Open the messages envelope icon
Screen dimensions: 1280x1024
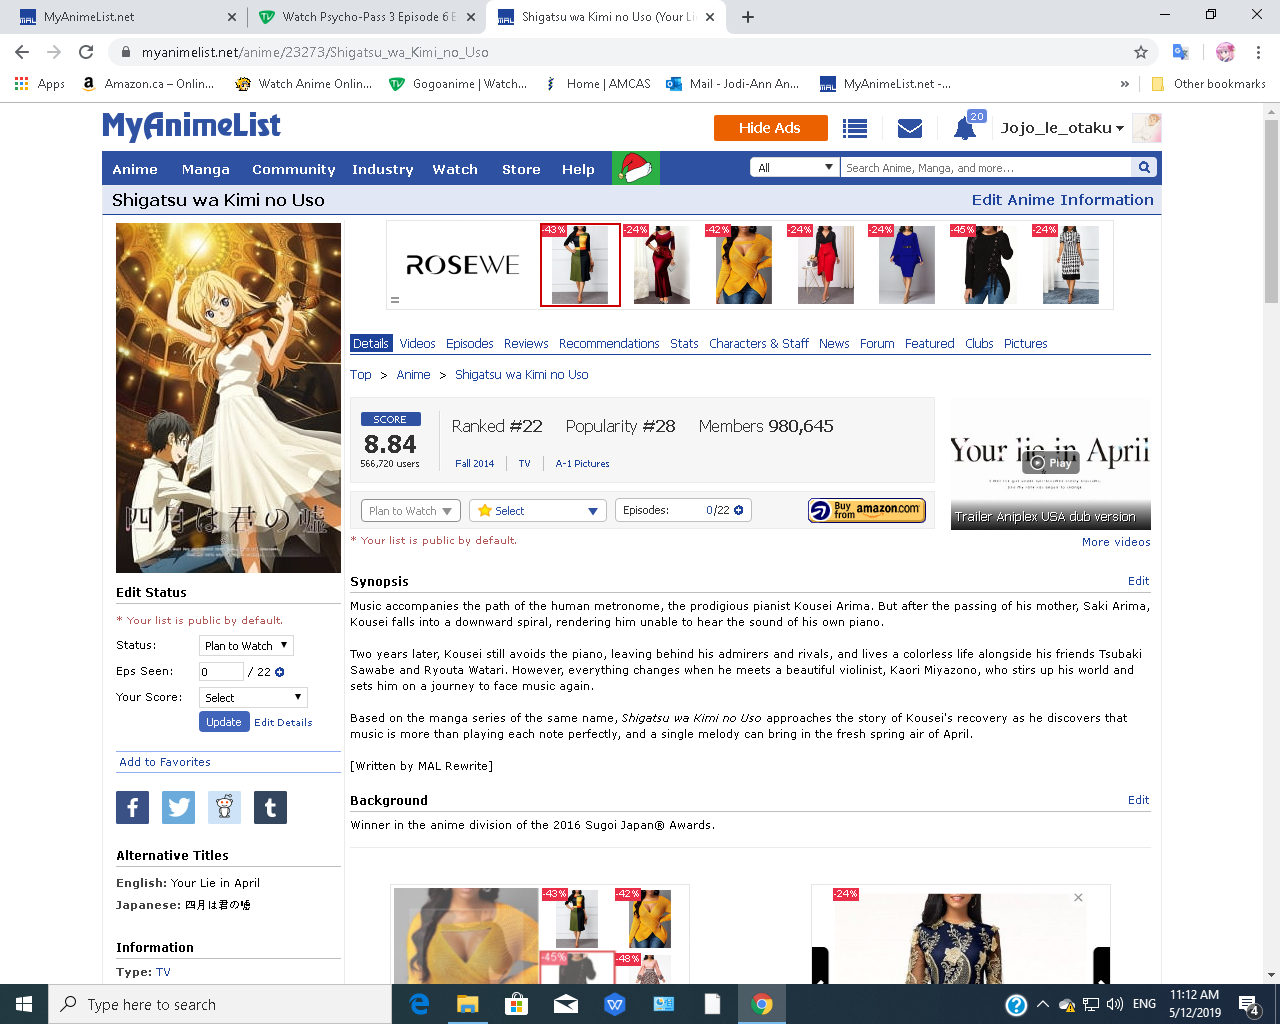click(x=909, y=128)
